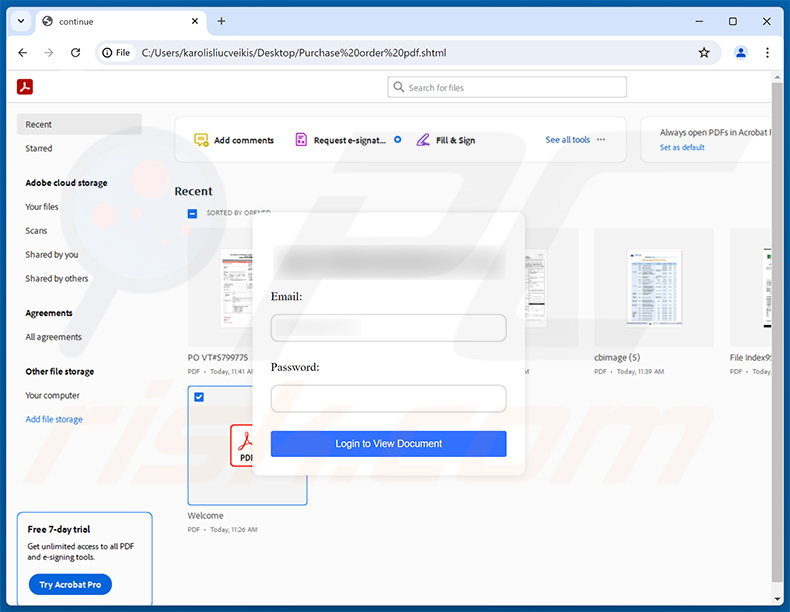Screen dimensions: 790x612
Task: Click the Request e-signature icon
Action: [x=301, y=140]
